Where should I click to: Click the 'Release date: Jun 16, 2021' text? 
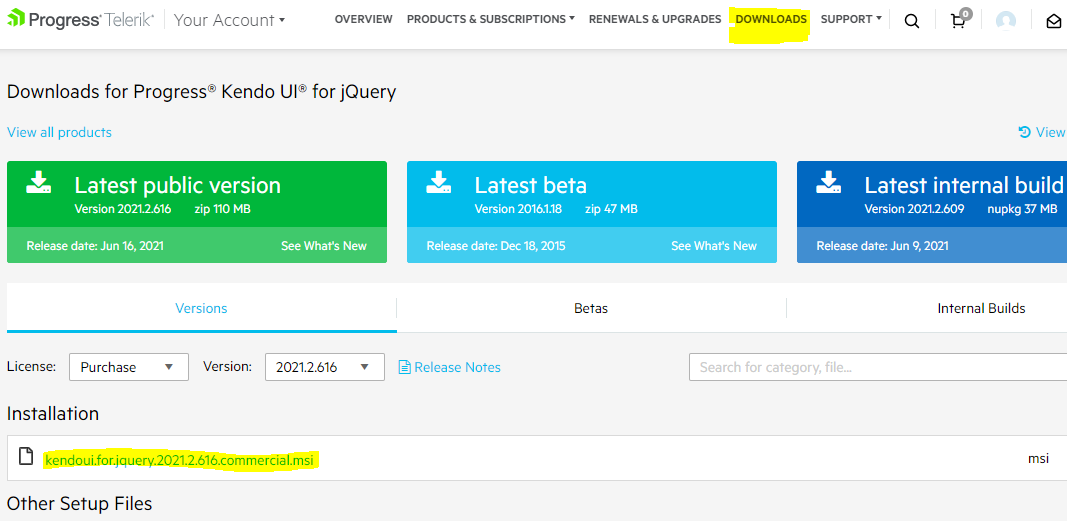tap(95, 246)
